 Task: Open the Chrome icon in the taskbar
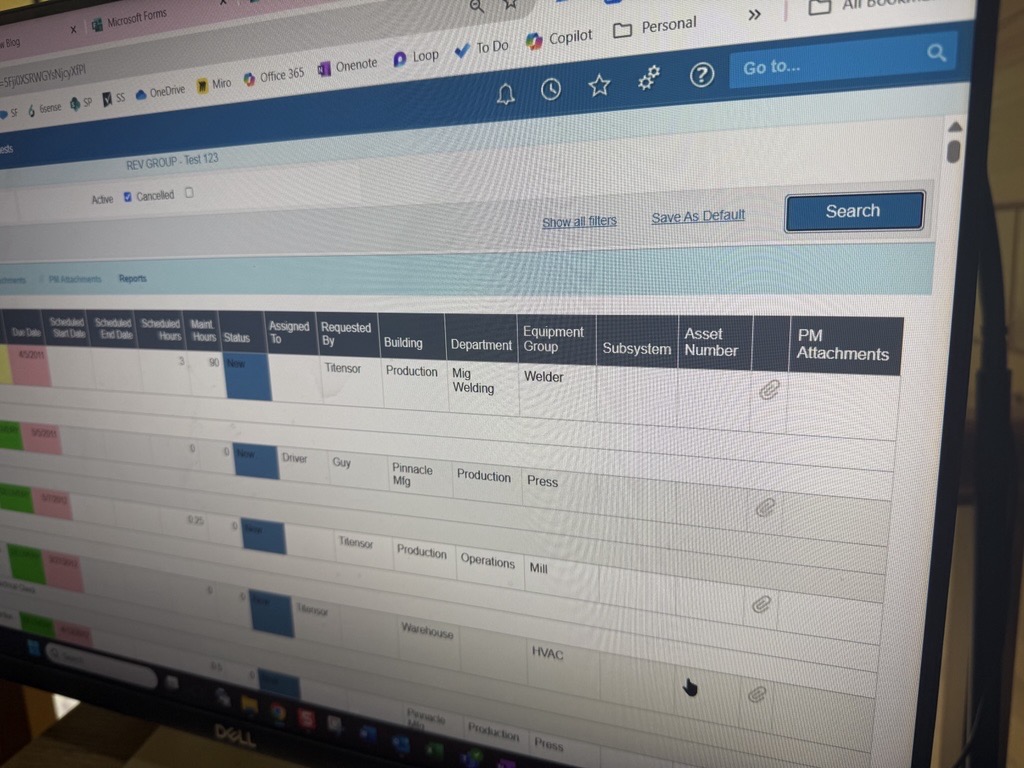coord(279,712)
